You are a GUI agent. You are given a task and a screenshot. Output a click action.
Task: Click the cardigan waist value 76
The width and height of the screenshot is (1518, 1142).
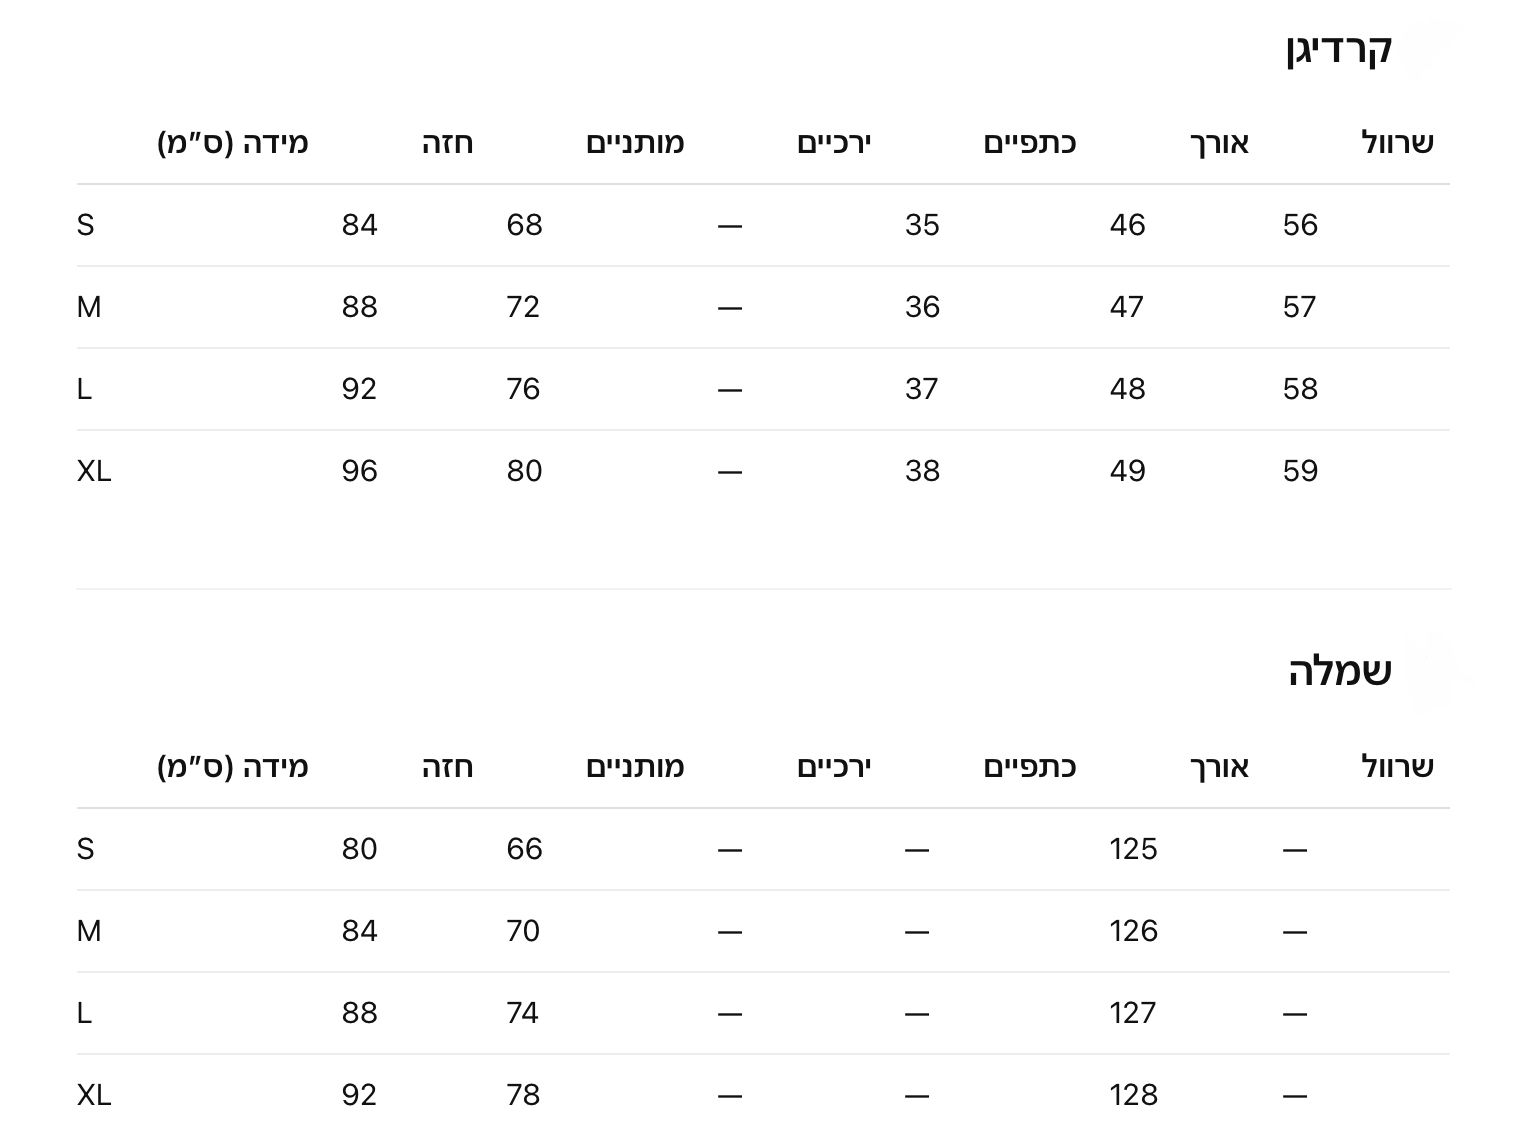tap(523, 389)
